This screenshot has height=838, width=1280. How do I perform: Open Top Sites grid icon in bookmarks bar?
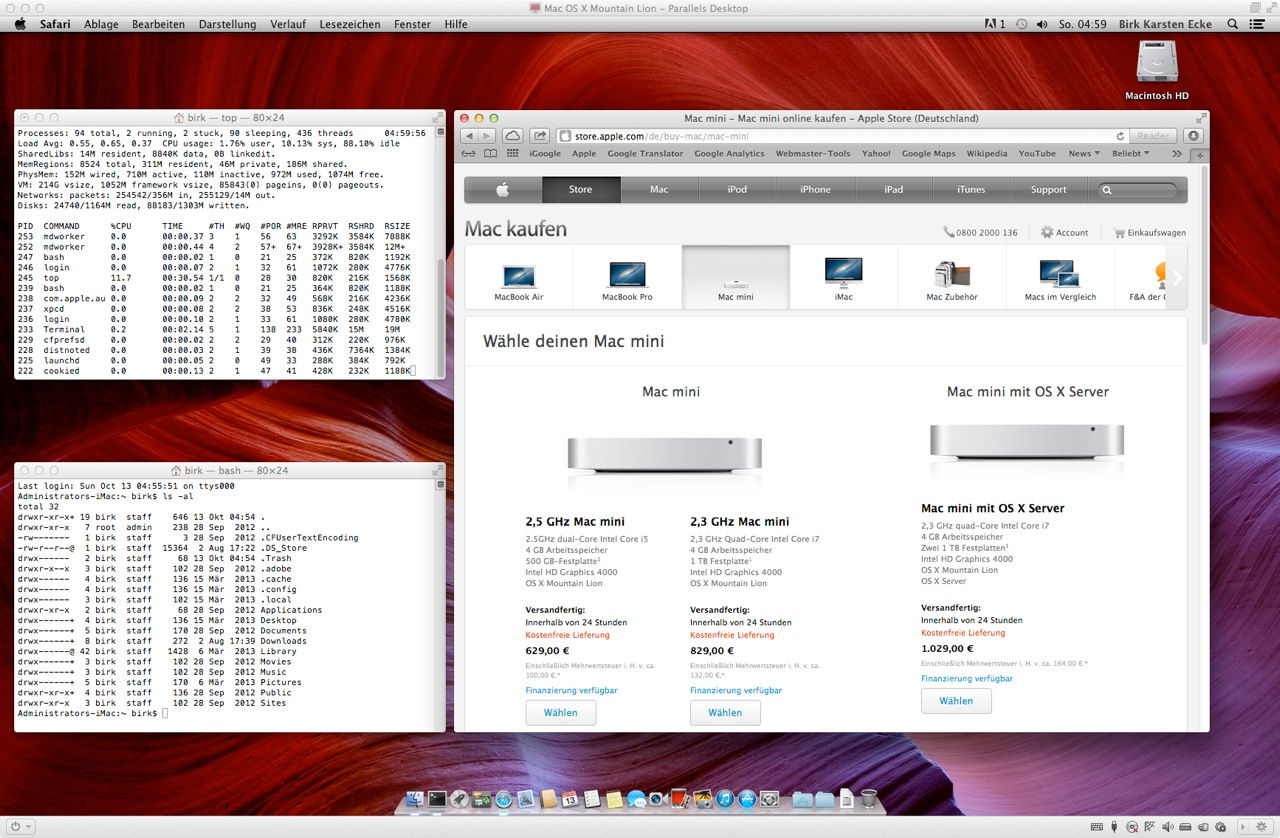(513, 154)
